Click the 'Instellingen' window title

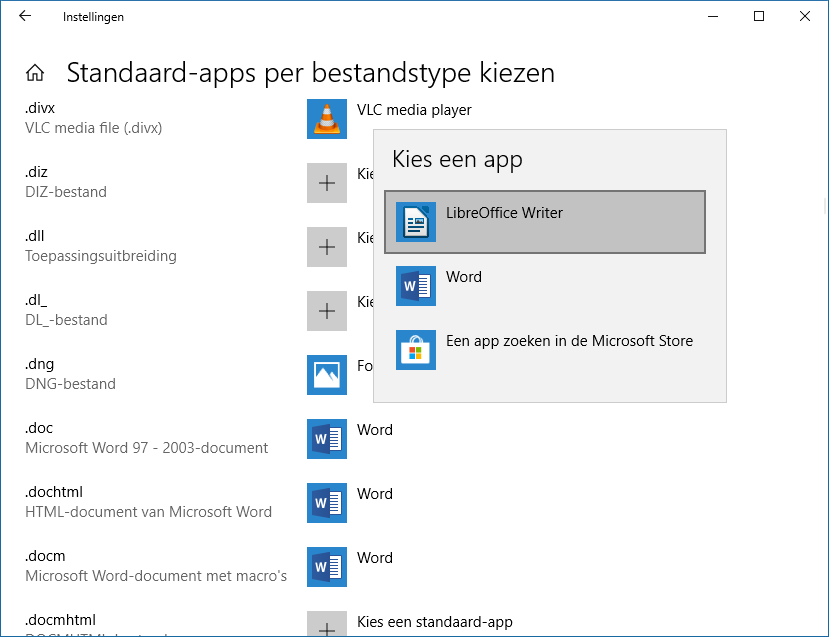(x=93, y=17)
